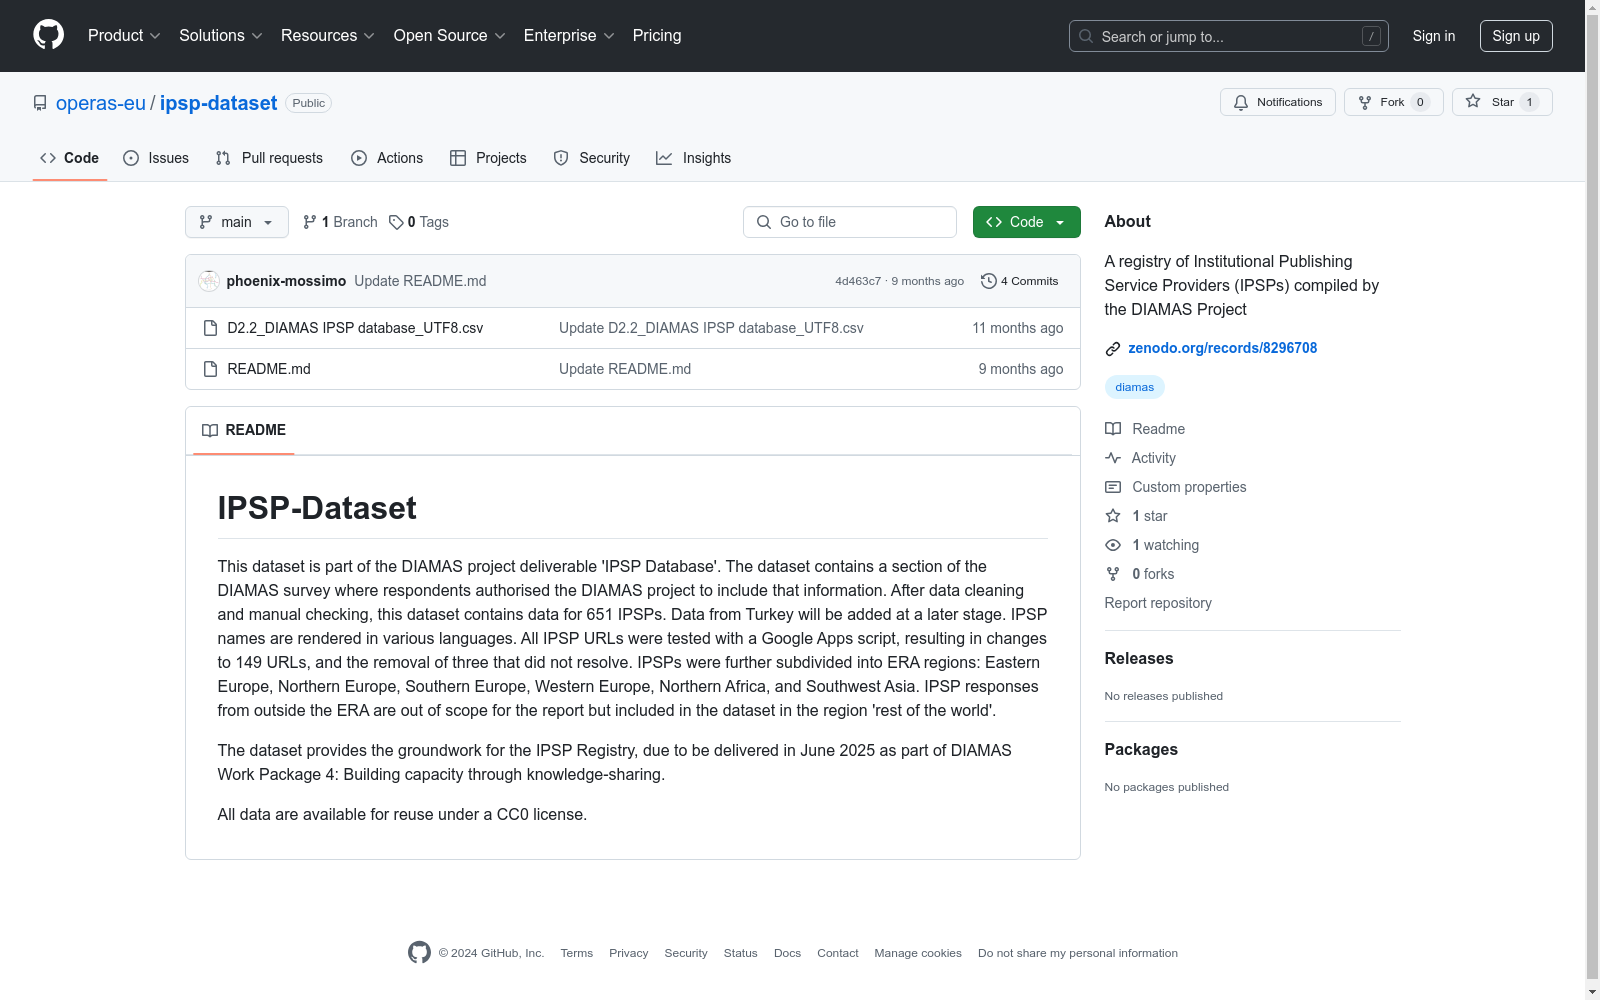Viewport: 1600px width, 1000px height.
Task: Open the Update D2.2_DIAMAS commit message link
Action: click(711, 328)
